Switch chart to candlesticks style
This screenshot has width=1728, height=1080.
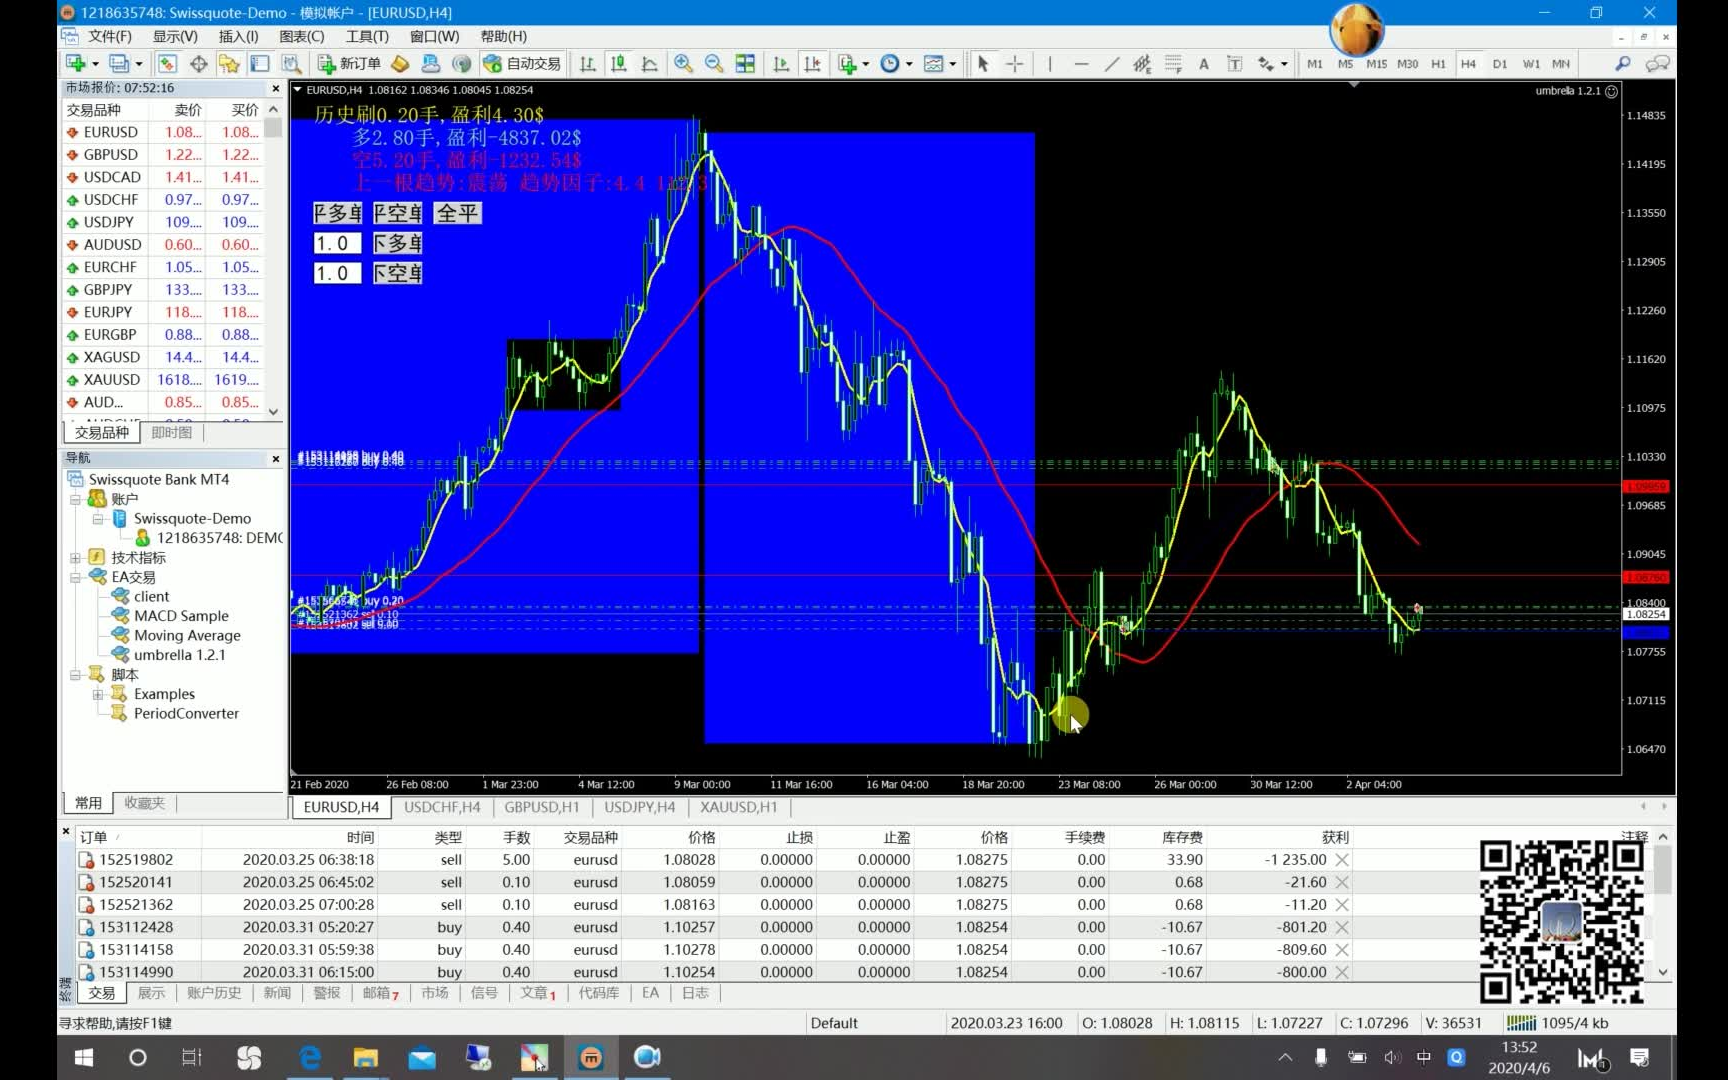click(x=619, y=63)
